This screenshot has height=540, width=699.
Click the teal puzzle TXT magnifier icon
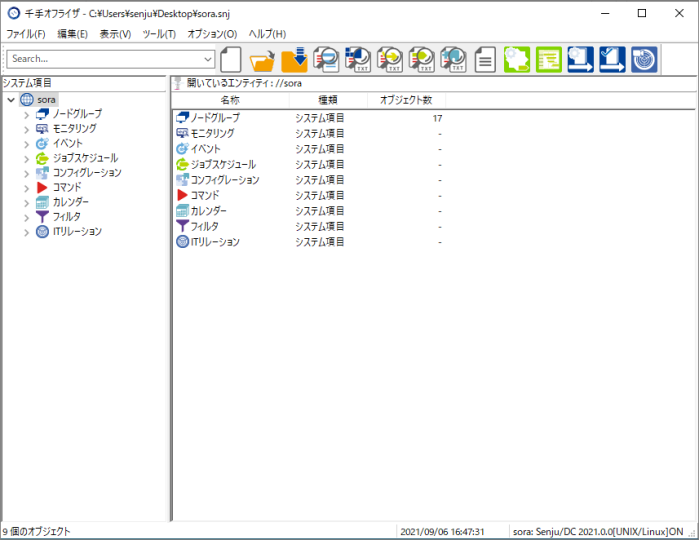453,59
